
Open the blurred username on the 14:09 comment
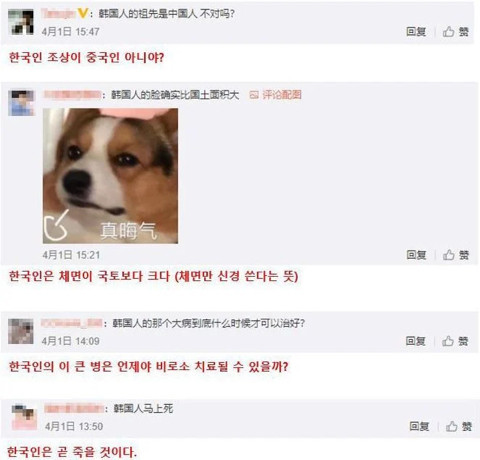pos(71,323)
